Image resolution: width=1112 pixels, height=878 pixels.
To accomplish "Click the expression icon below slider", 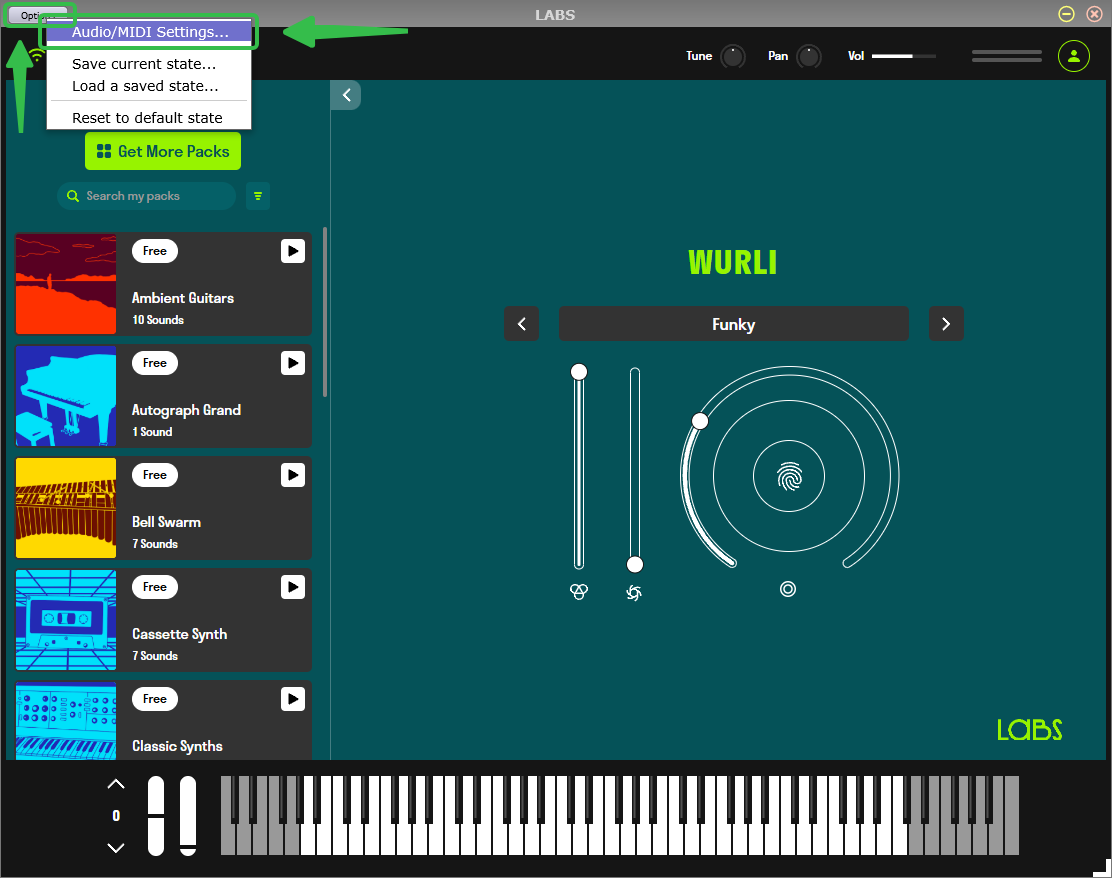I will [579, 591].
